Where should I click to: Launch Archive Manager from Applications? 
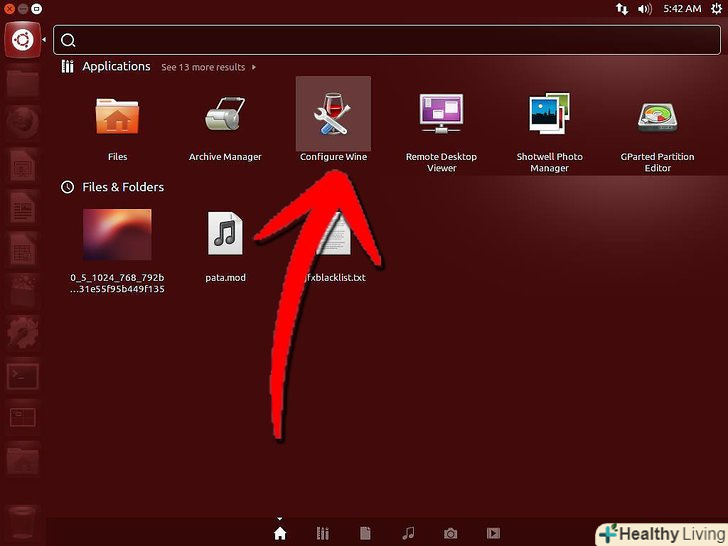(225, 114)
